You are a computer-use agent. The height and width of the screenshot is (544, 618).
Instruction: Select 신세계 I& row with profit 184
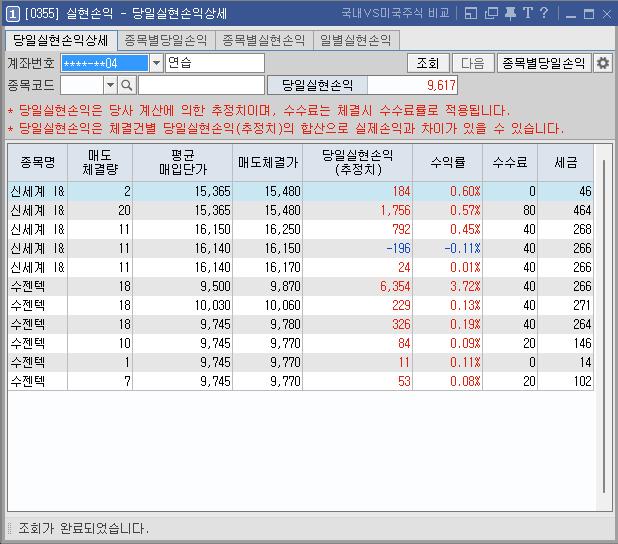point(300,192)
